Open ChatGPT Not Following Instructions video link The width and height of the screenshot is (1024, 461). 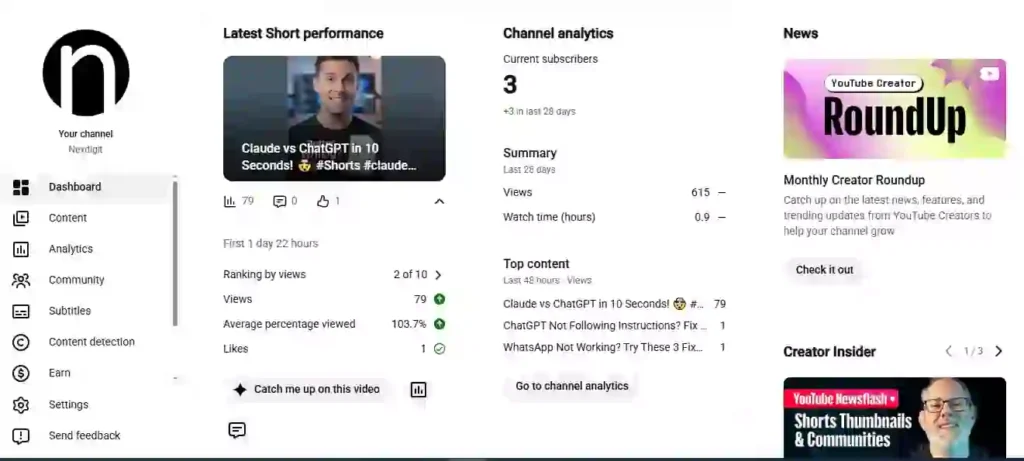605,325
